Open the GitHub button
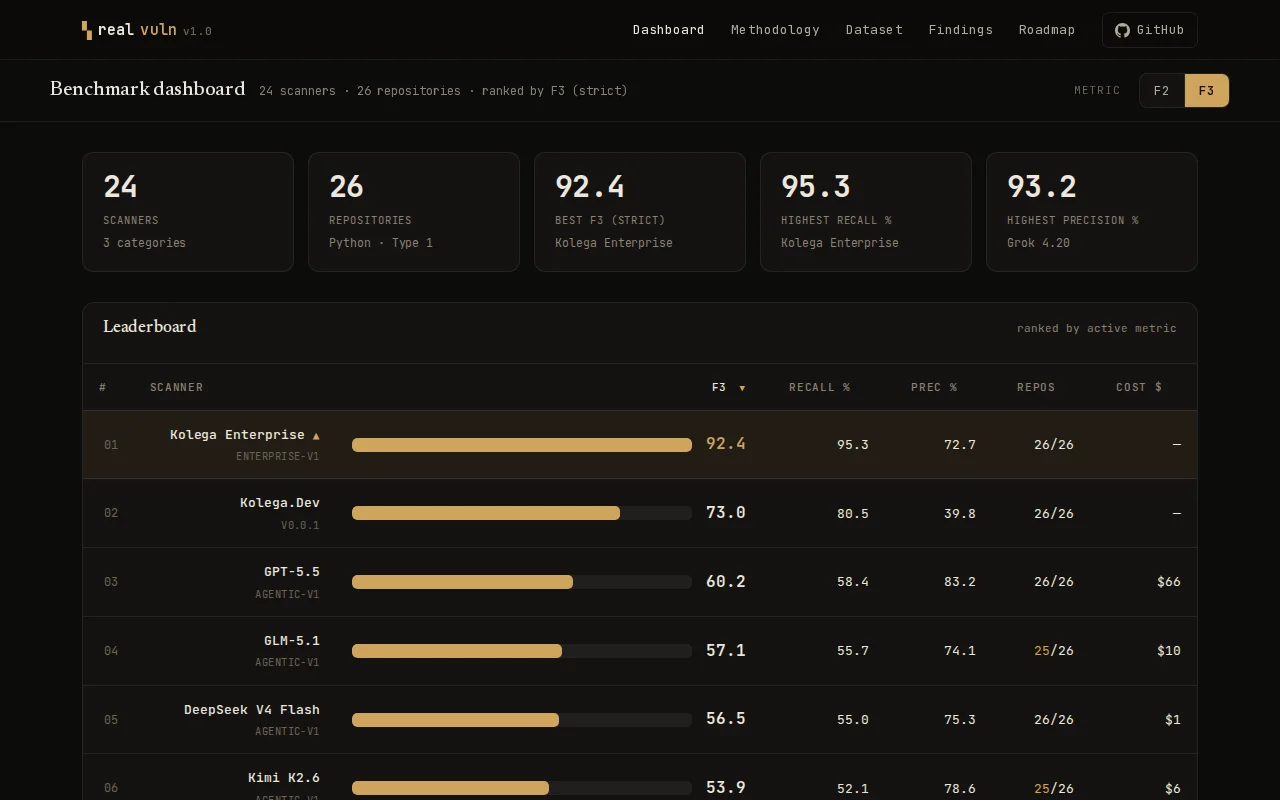Image resolution: width=1280 pixels, height=800 pixels. (x=1150, y=30)
